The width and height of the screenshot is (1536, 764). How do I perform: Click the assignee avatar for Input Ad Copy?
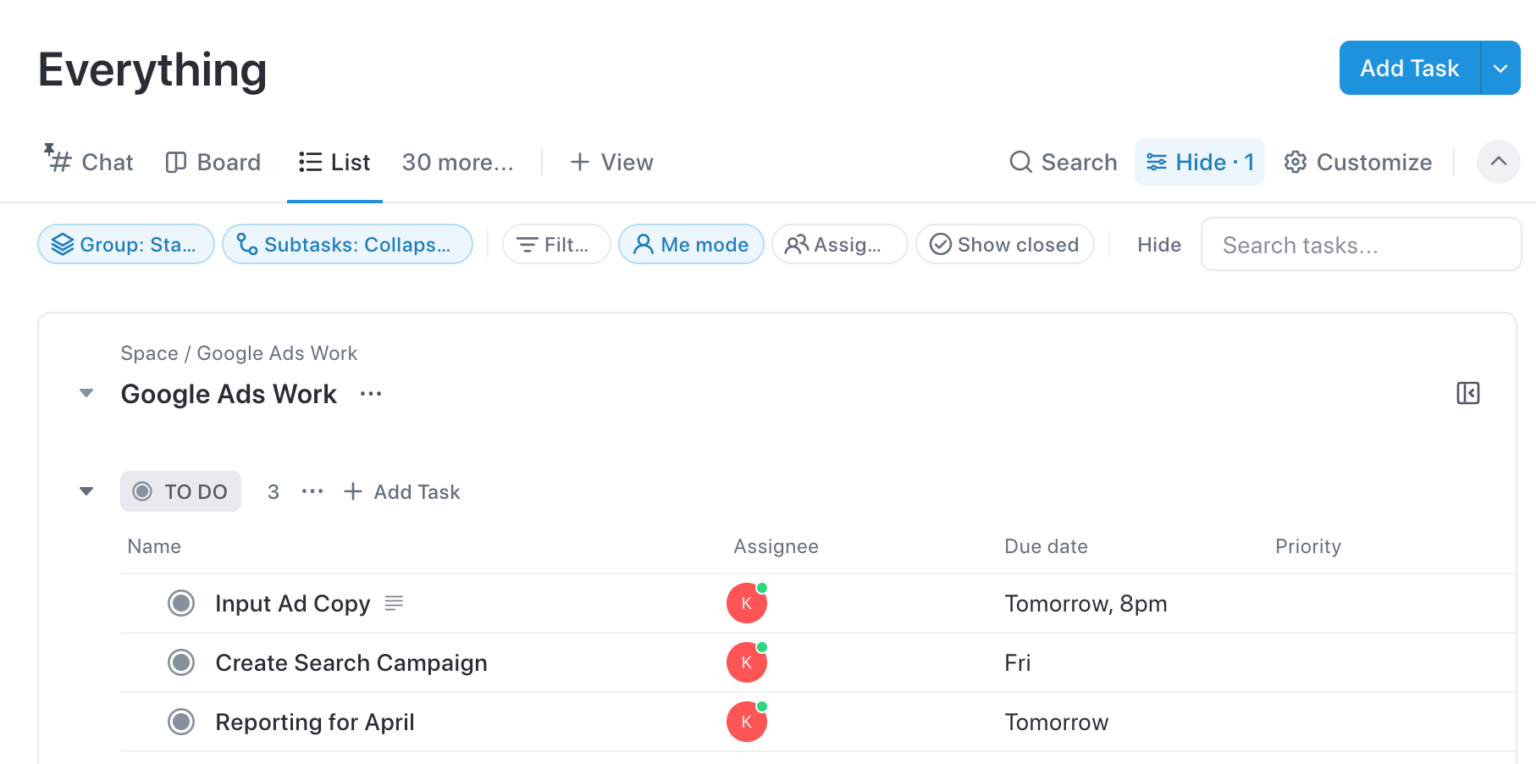tap(746, 603)
